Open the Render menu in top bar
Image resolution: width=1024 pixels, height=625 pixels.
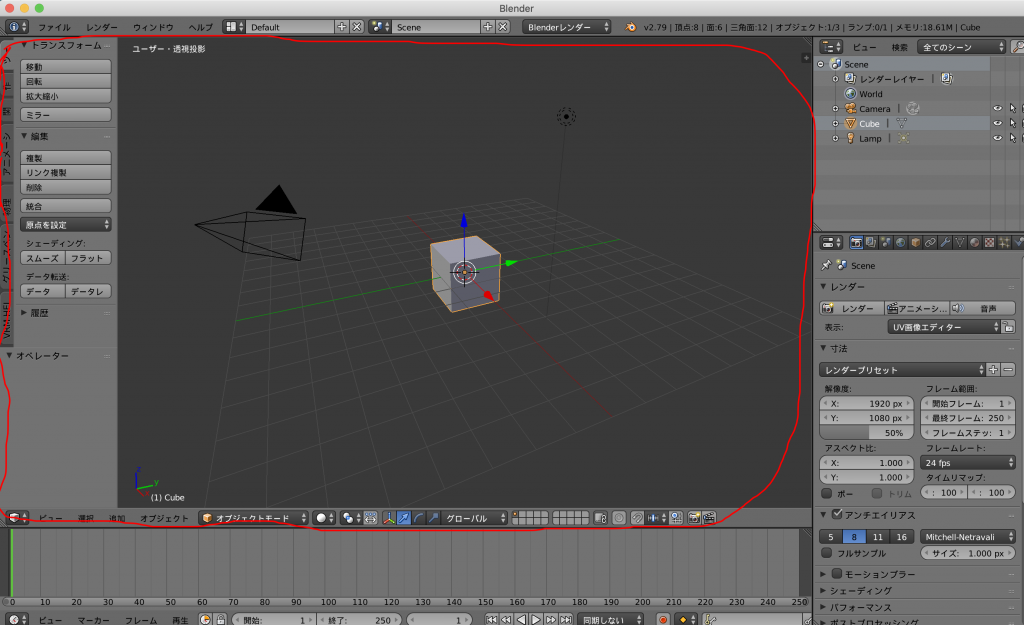[x=102, y=27]
